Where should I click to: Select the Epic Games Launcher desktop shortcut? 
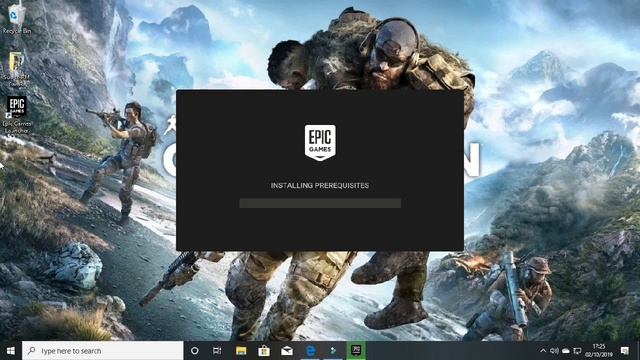tap(17, 115)
